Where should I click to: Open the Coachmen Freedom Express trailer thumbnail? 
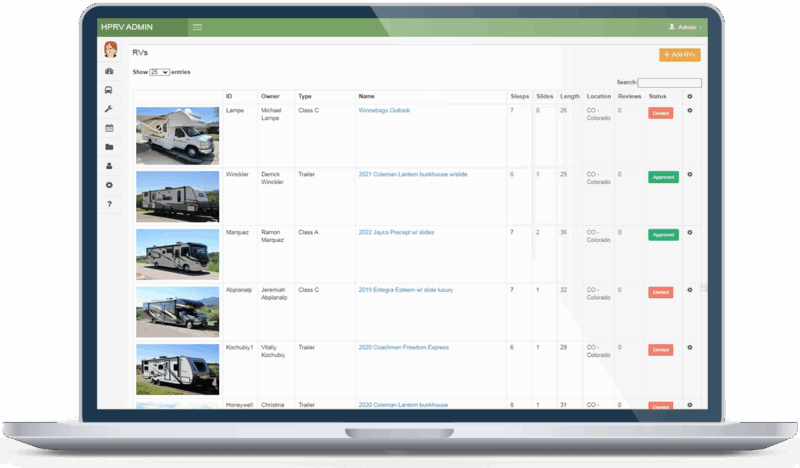click(178, 370)
